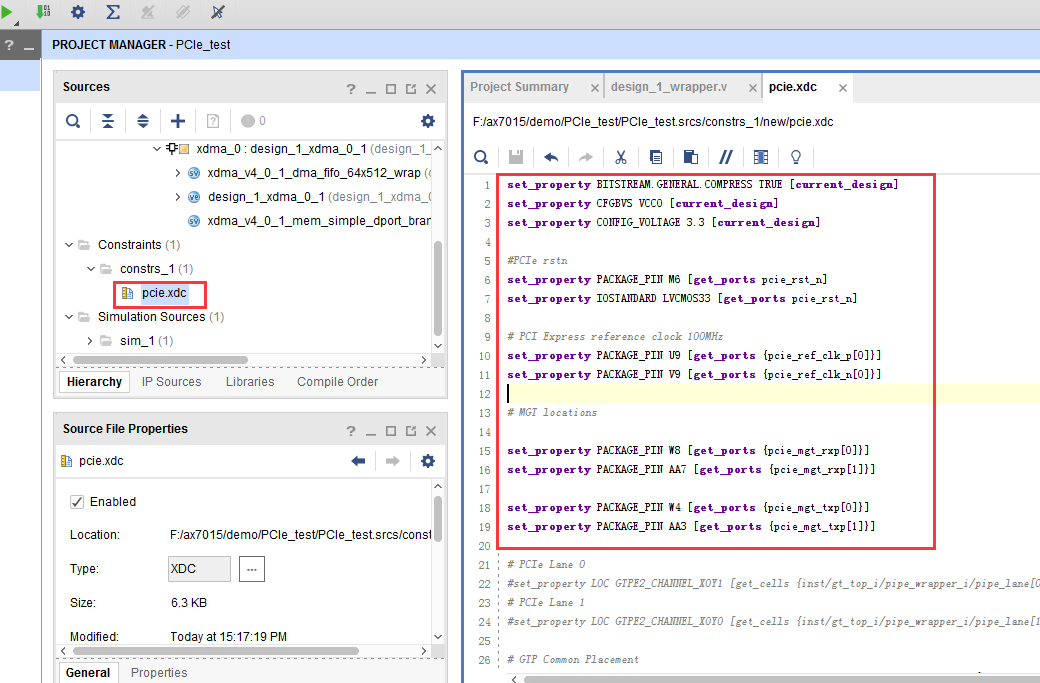Viewport: 1040px width, 683px height.
Task: Switch to design_1_wrapper.v tab
Action: pos(669,87)
